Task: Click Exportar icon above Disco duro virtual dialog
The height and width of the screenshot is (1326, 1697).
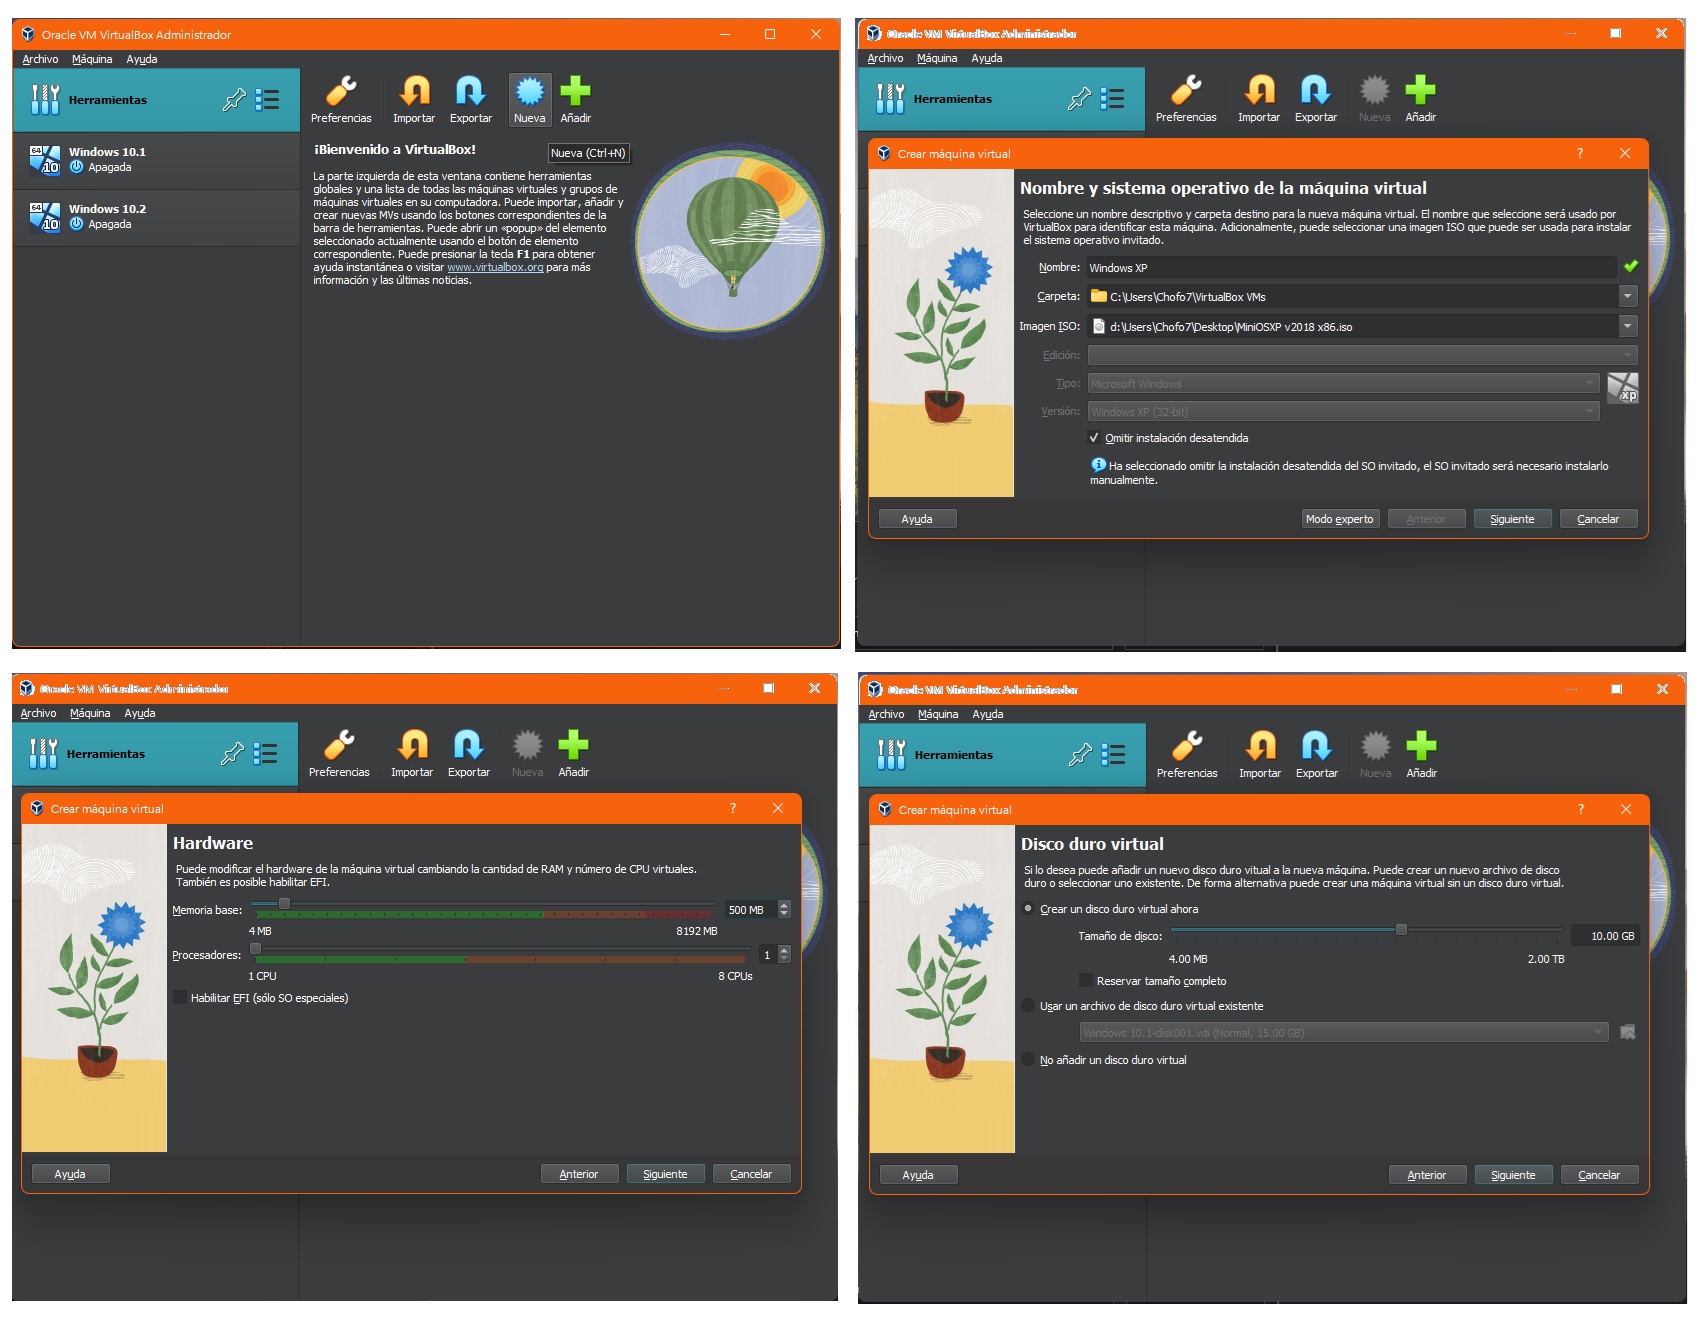Action: click(x=1317, y=747)
